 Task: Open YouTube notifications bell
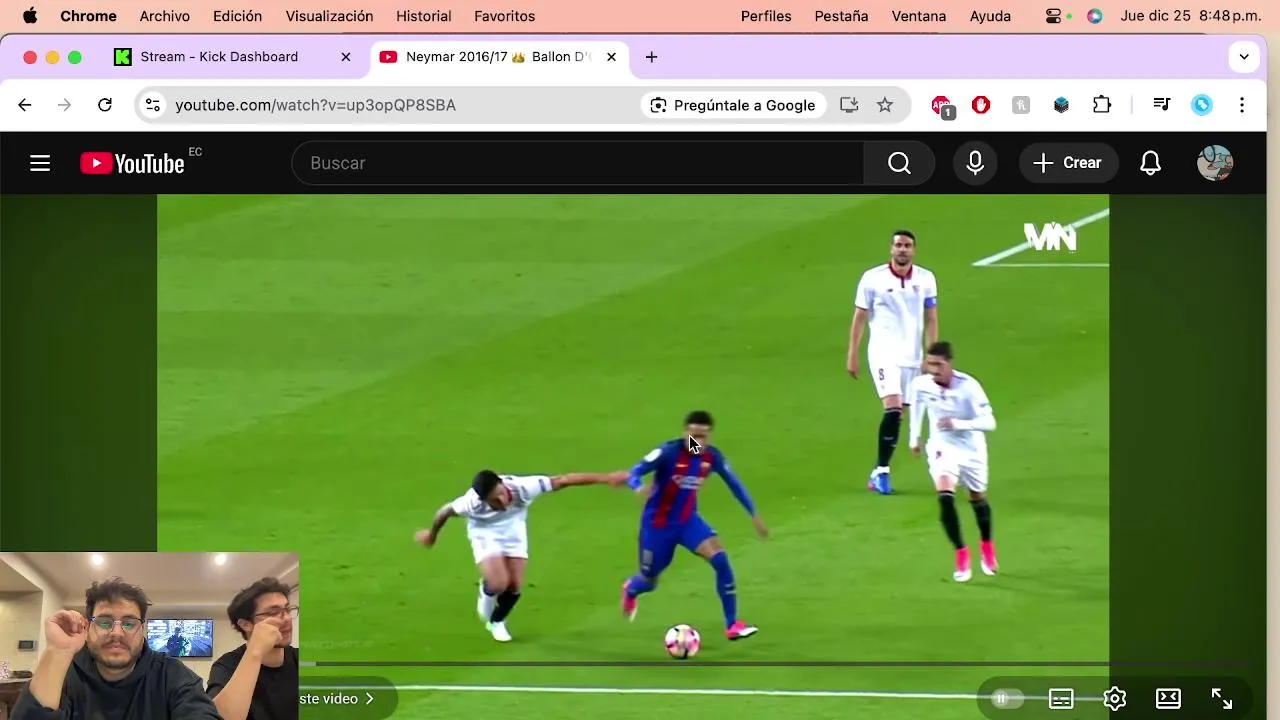tap(1151, 163)
